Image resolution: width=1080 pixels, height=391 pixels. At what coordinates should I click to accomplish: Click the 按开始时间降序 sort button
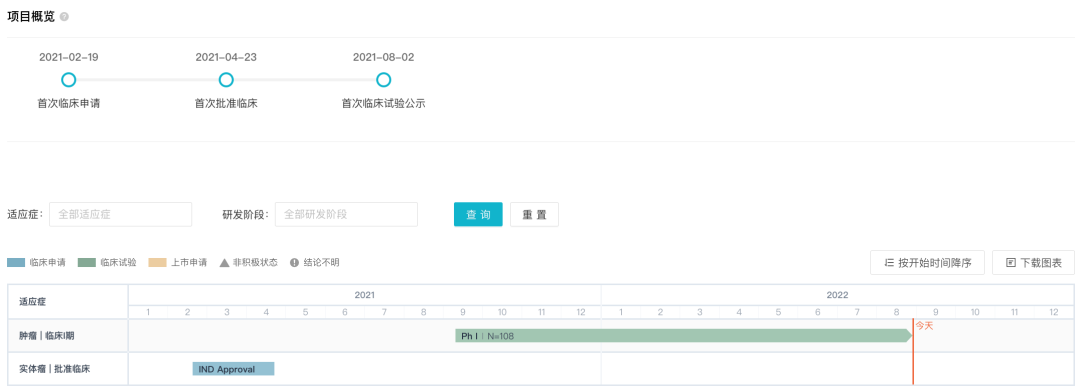927,263
